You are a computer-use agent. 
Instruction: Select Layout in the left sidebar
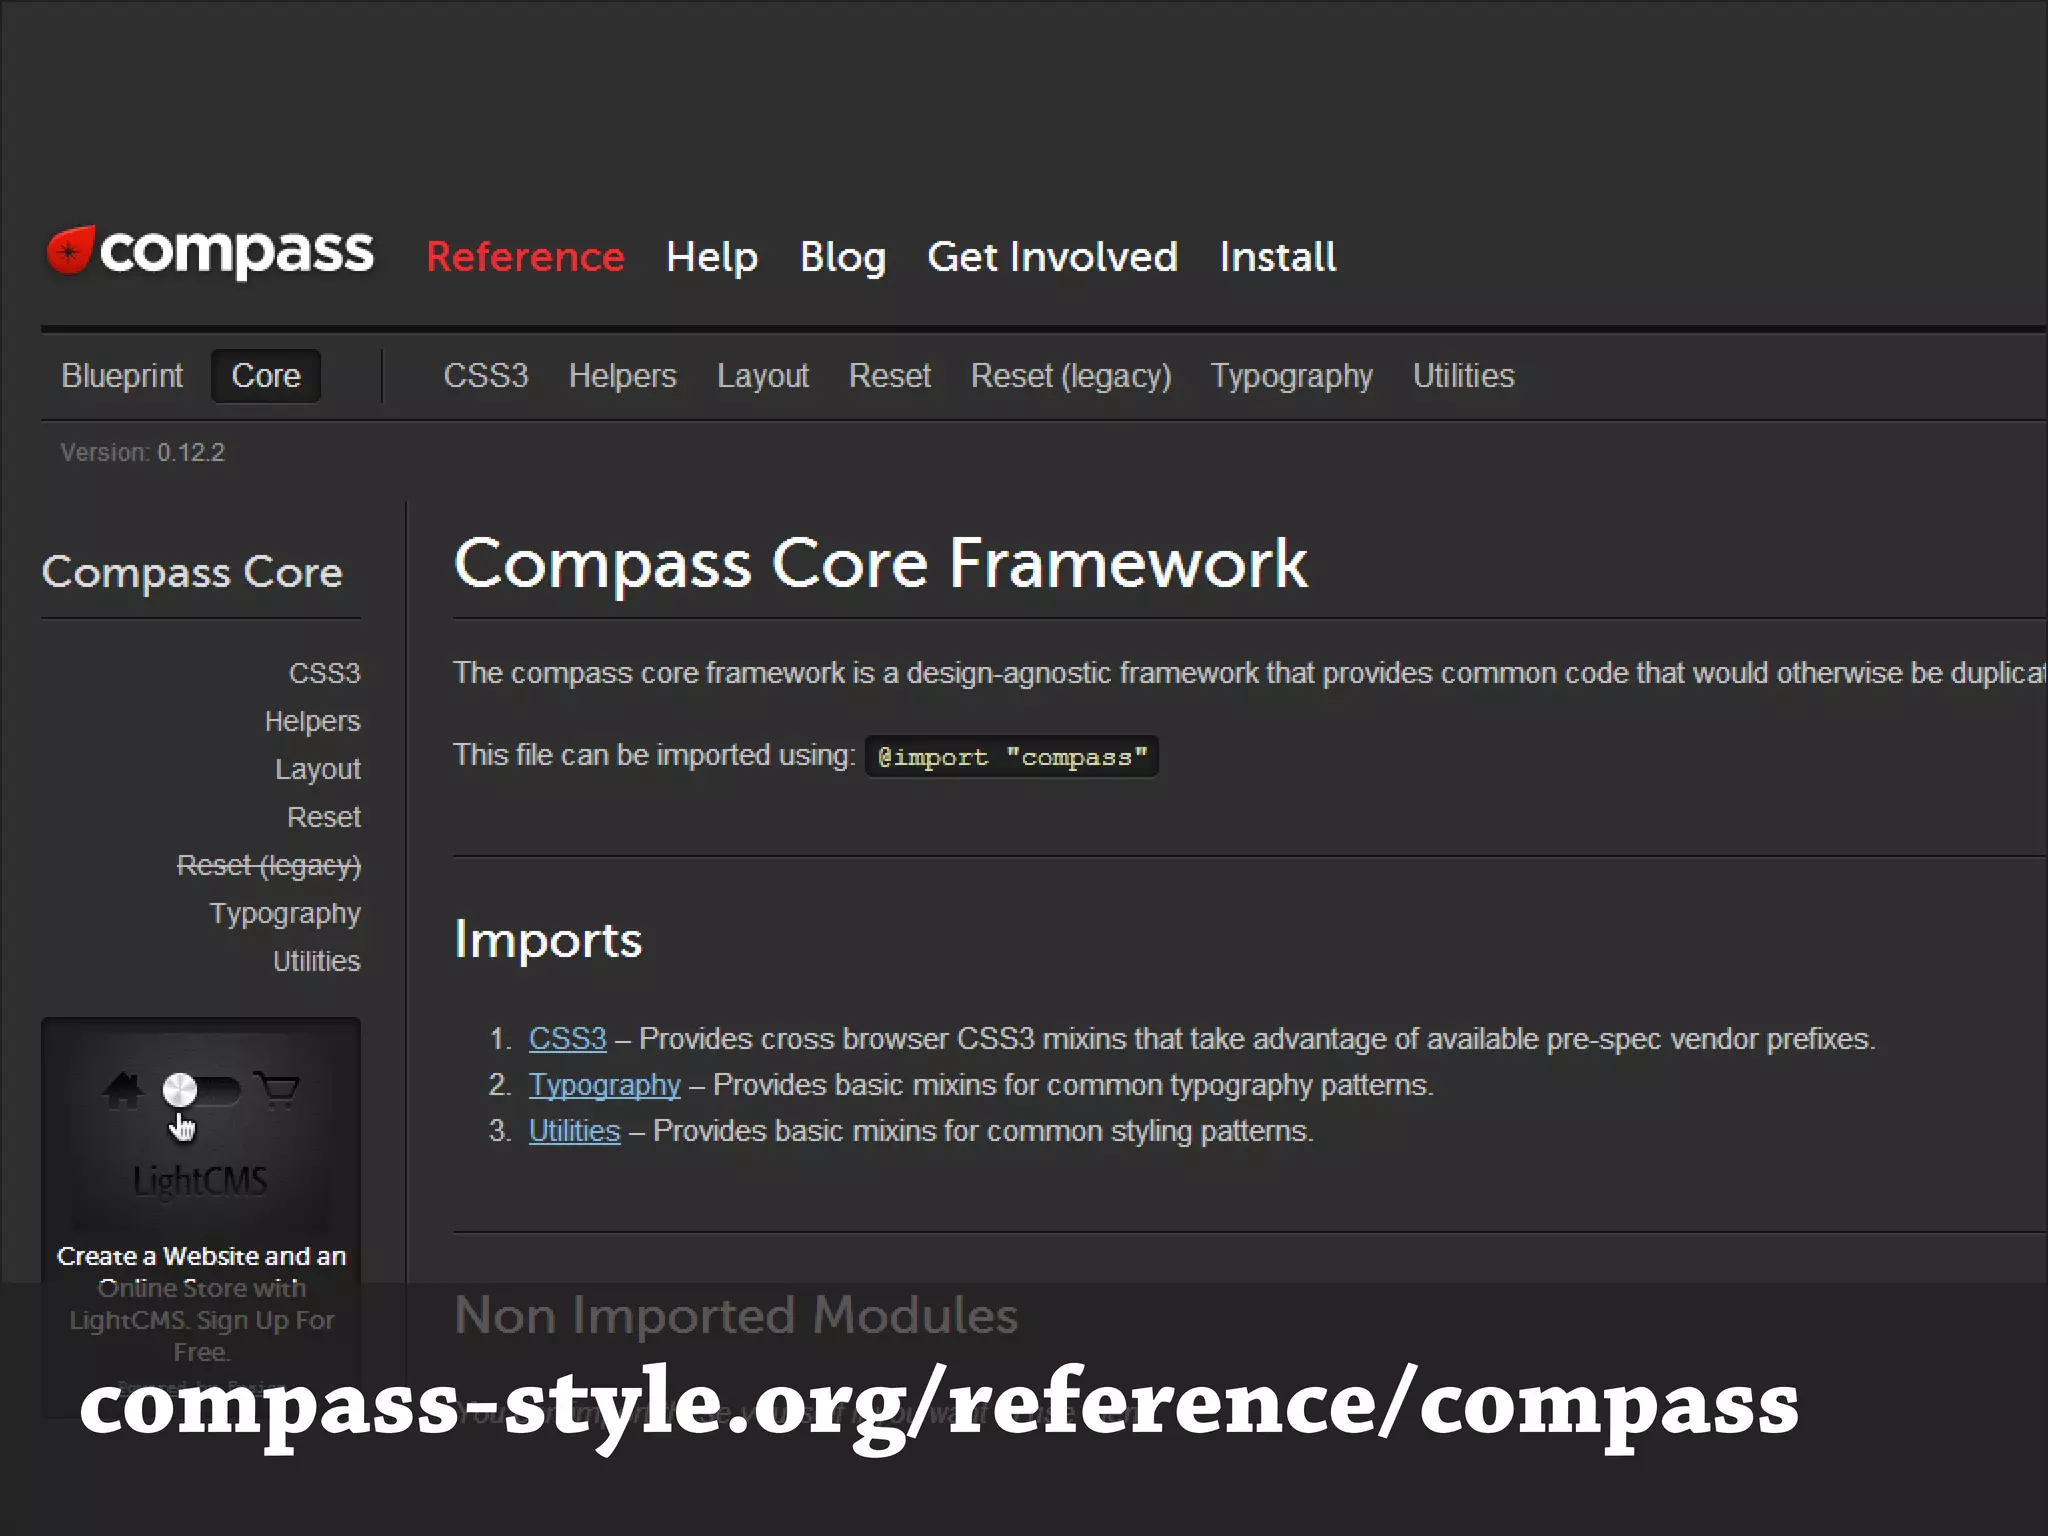(x=318, y=769)
